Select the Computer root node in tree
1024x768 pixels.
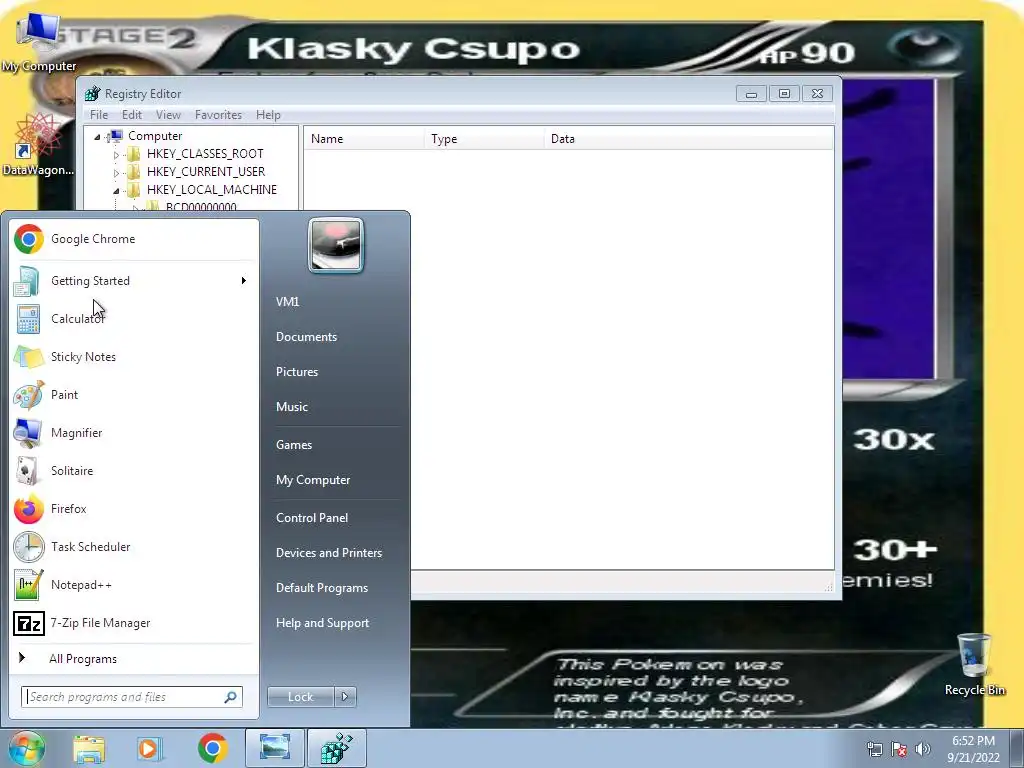click(155, 136)
